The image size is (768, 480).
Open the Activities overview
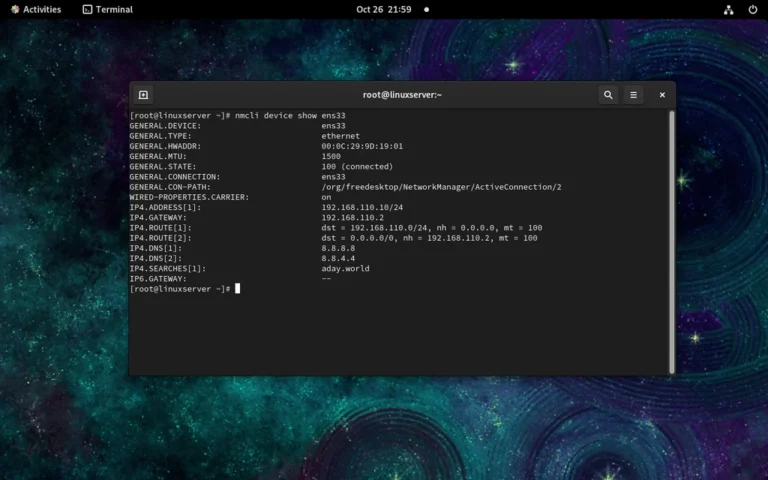pyautogui.click(x=41, y=9)
